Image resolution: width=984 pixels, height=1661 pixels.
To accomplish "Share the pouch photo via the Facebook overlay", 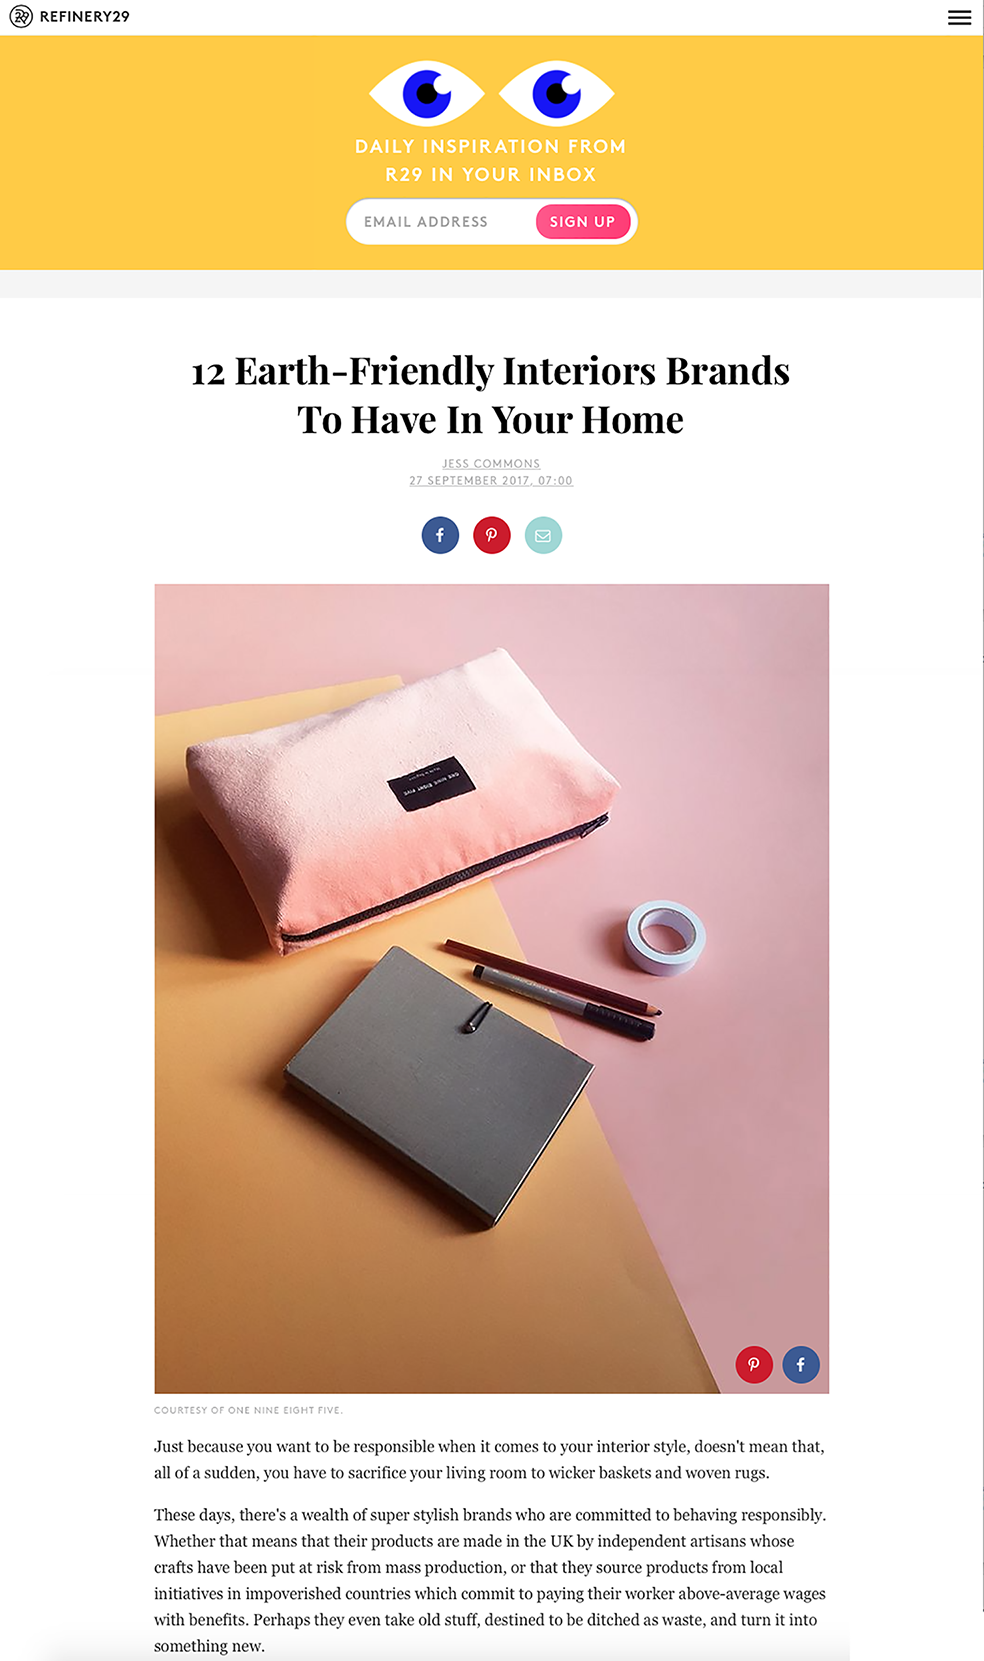I will click(801, 1364).
